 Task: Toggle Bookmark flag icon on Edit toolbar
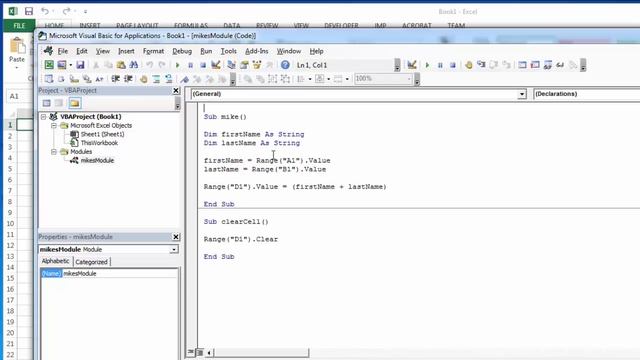point(184,79)
